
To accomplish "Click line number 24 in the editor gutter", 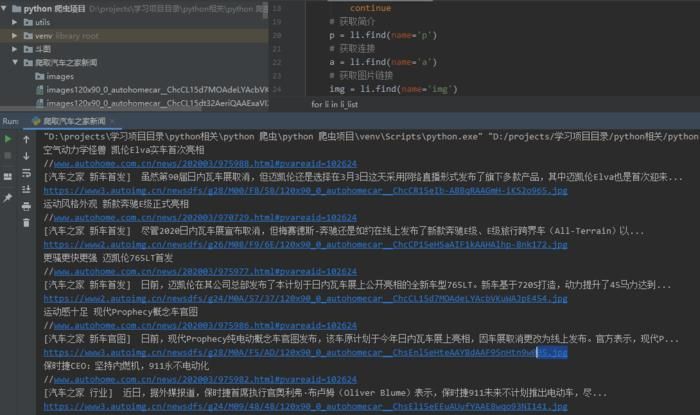I will [277, 89].
